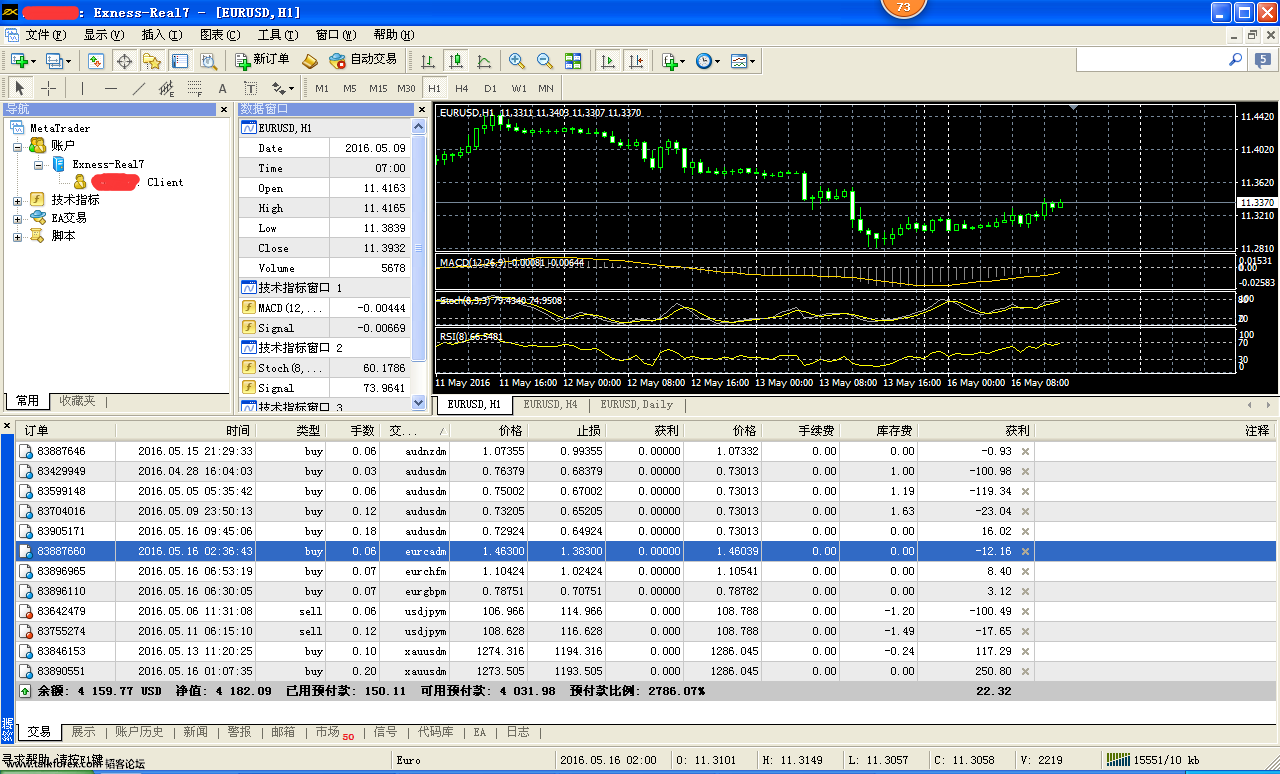Close order 83887646 with its x icon

pyautogui.click(x=1025, y=451)
